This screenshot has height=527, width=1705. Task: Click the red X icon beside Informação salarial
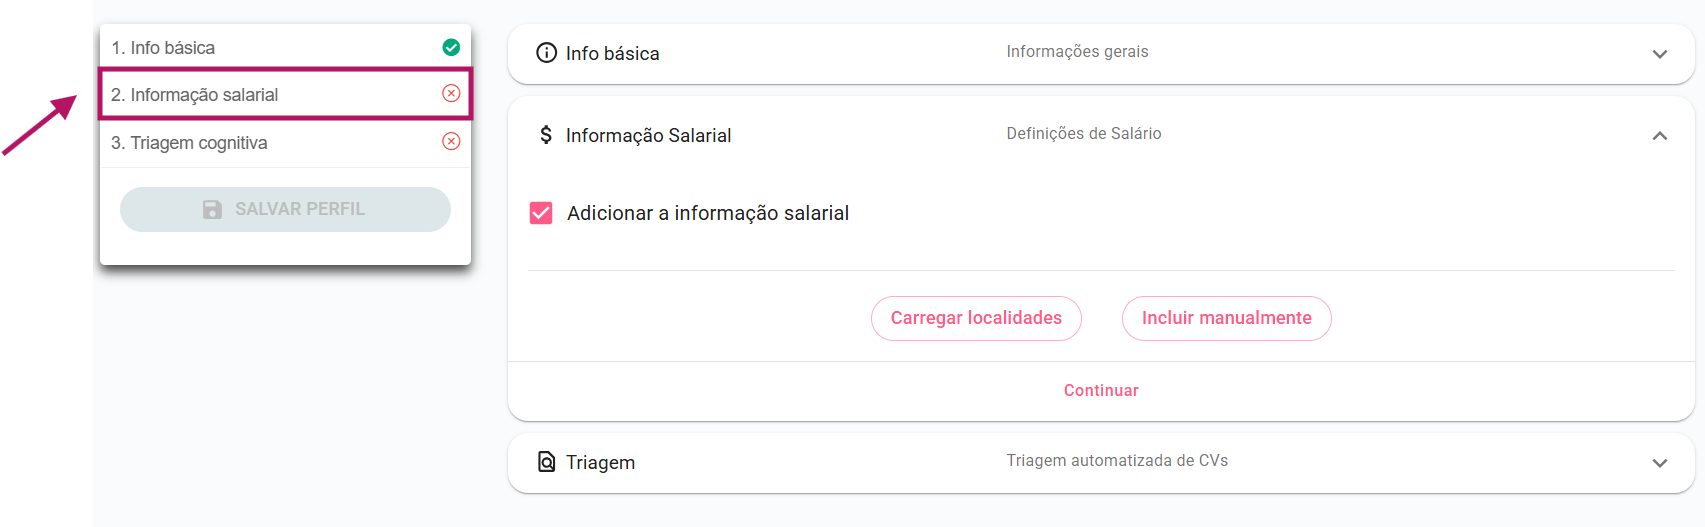tap(451, 93)
